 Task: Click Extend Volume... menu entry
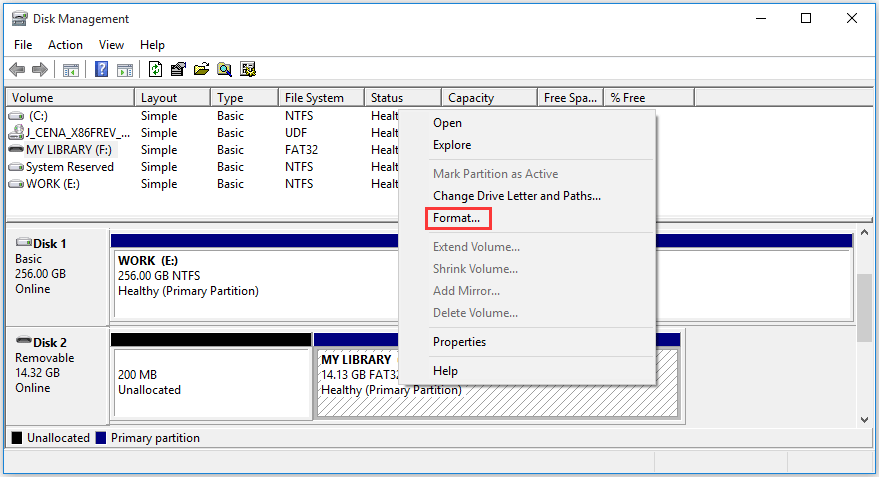click(527, 247)
